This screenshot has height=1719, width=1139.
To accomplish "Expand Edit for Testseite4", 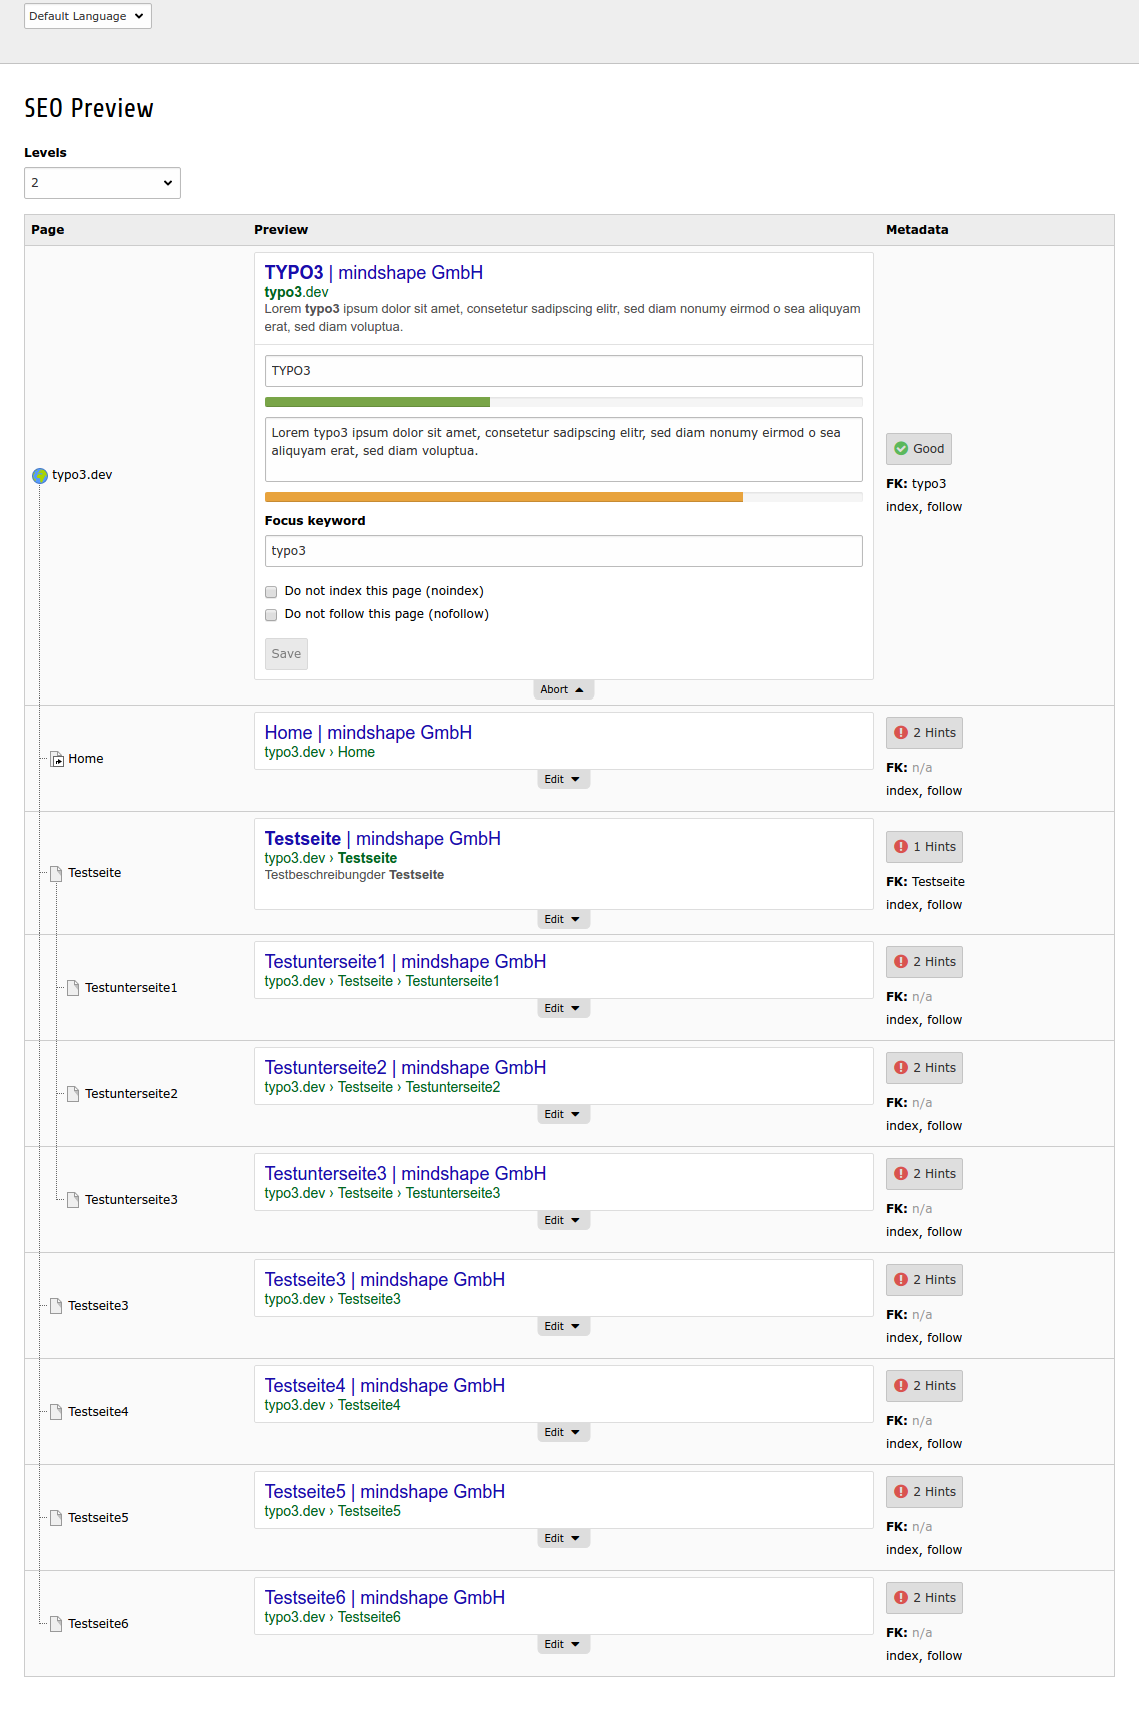I will pos(563,1433).
